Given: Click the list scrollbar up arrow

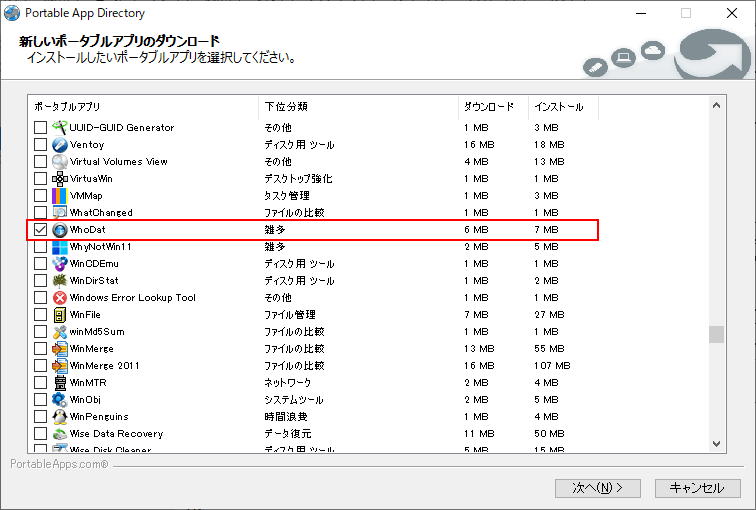Looking at the screenshot, I should (x=716, y=106).
